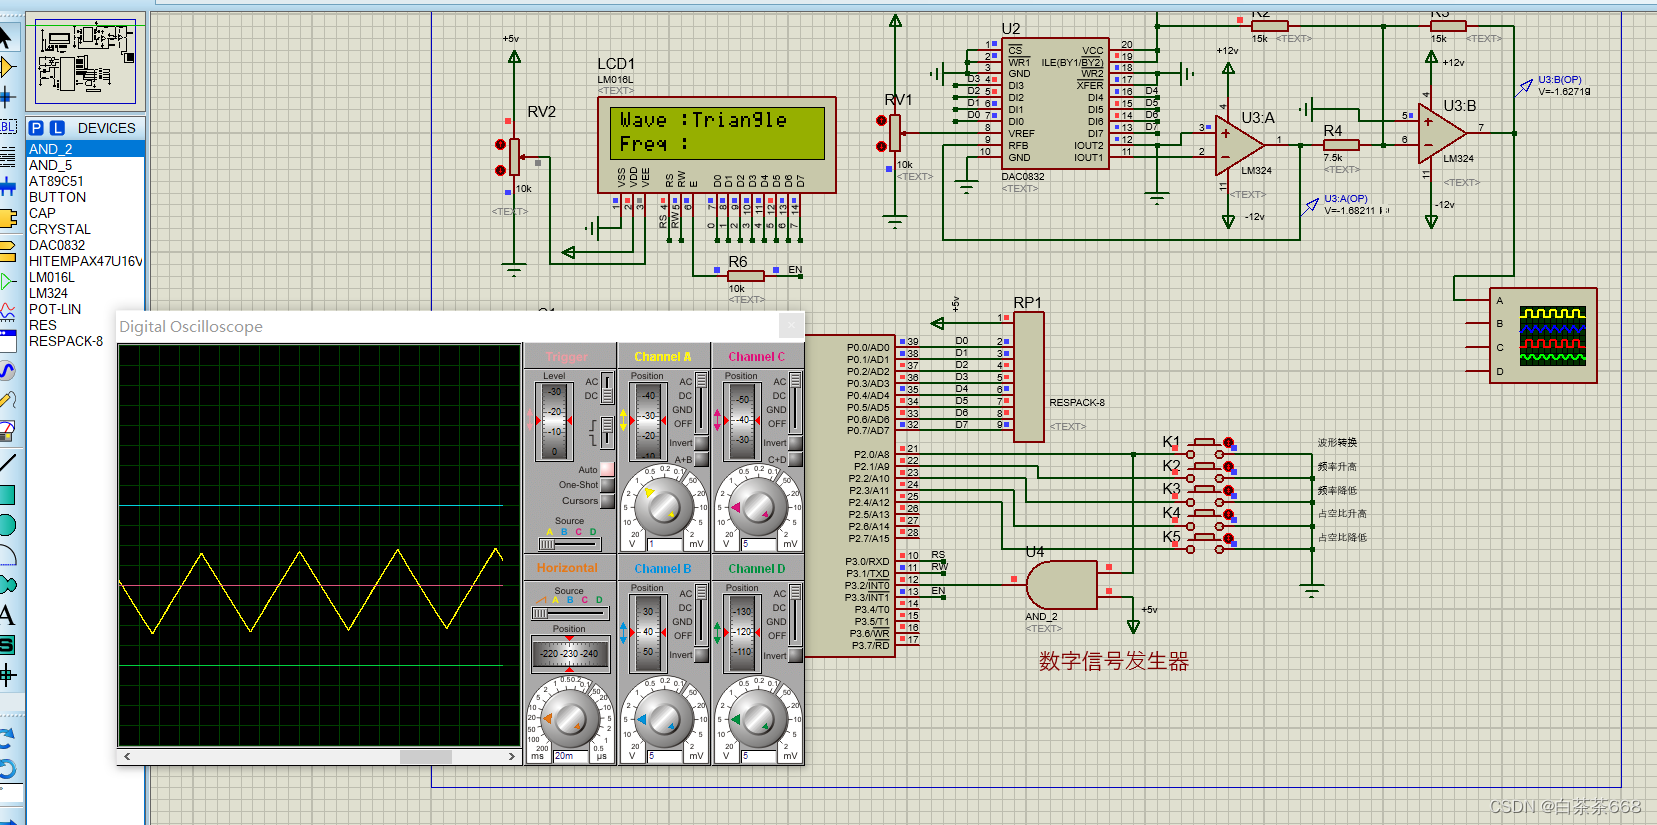Click the oscilloscope component in the schematic
The height and width of the screenshot is (825, 1657).
1543,336
